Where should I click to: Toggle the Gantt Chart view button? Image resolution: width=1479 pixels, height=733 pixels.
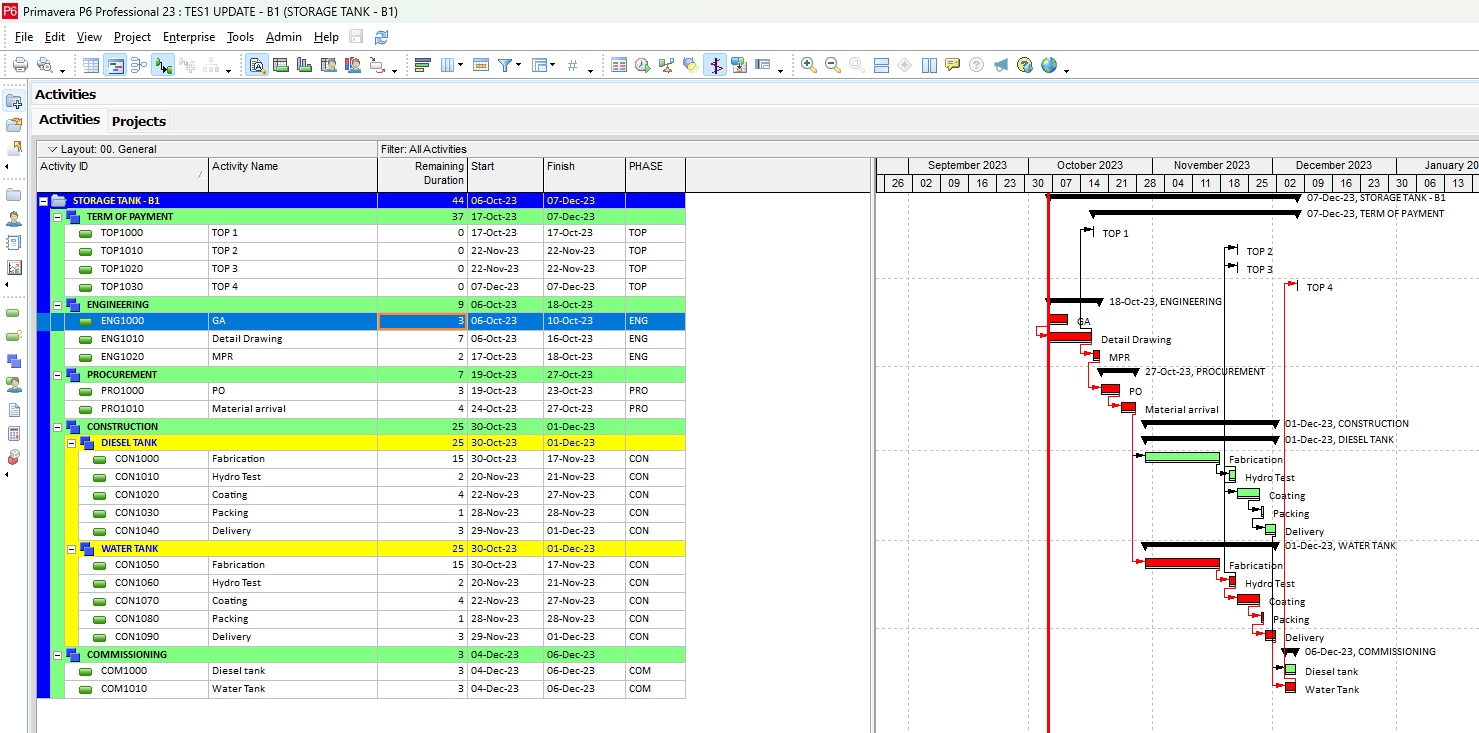pos(115,65)
